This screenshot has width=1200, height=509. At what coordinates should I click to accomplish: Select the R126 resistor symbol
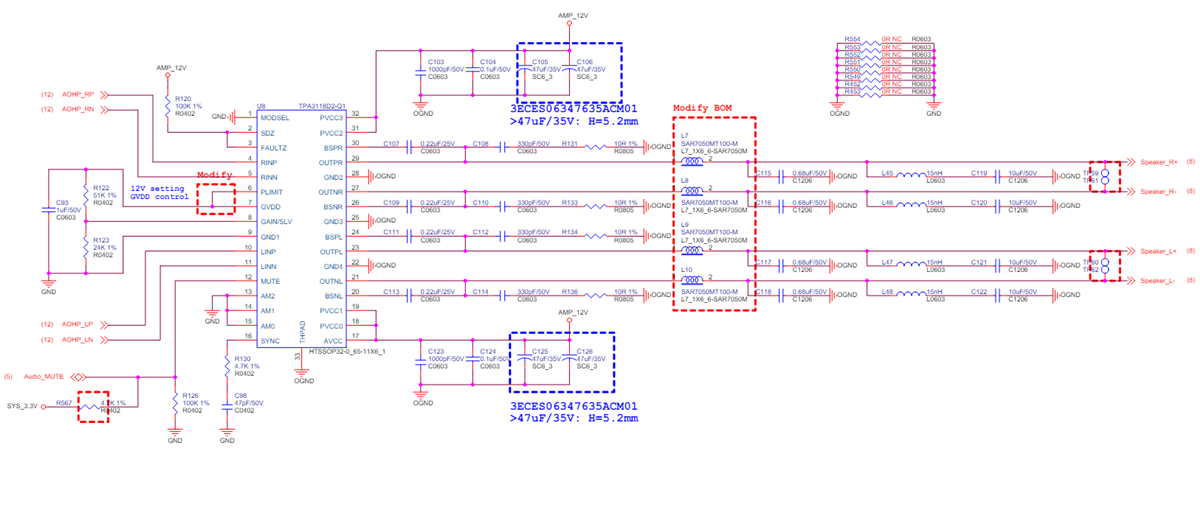176,402
